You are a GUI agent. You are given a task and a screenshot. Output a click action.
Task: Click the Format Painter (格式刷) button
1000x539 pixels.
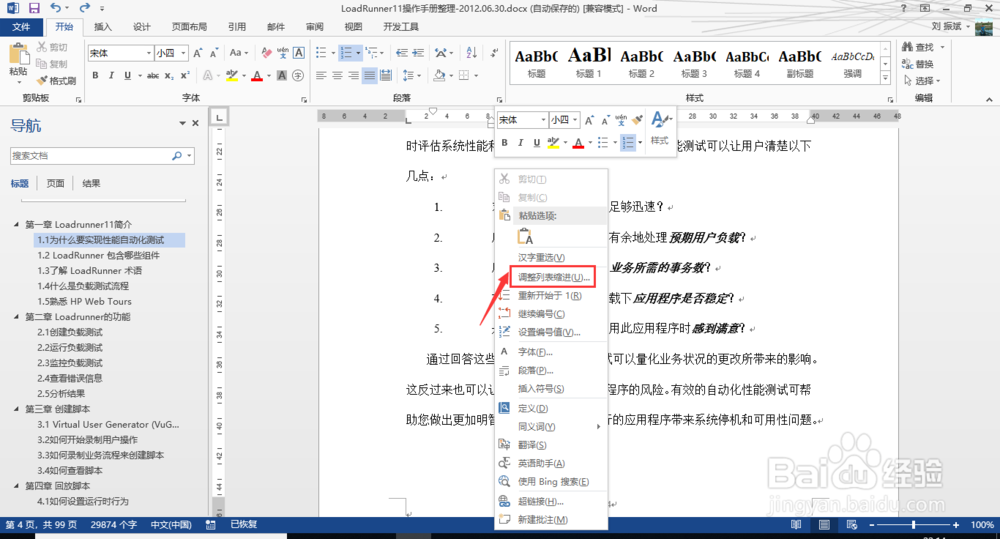point(56,80)
